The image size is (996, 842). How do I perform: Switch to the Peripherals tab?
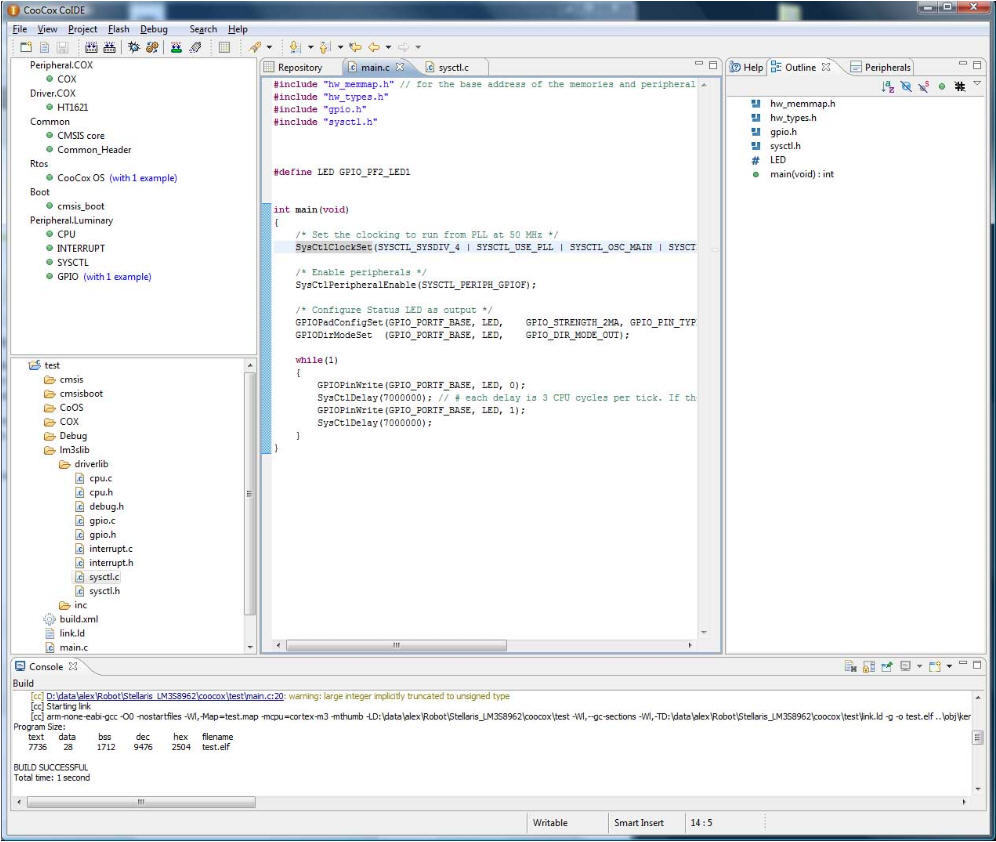880,67
